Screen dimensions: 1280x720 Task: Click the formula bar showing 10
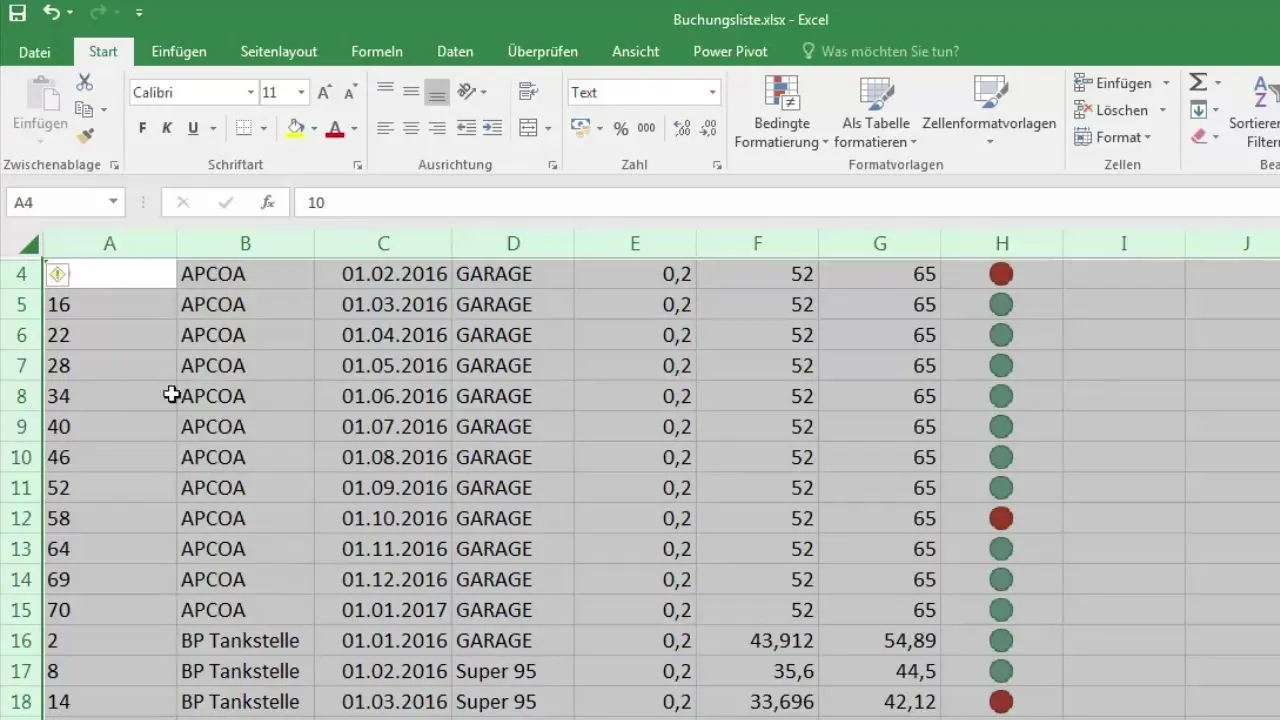(786, 202)
